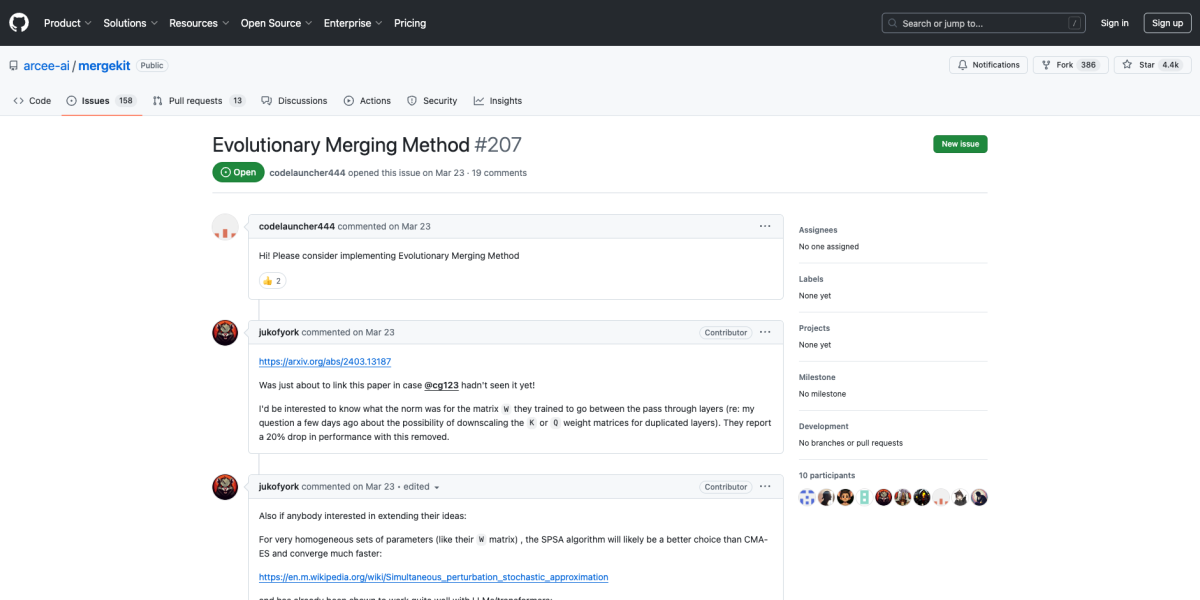Toggle the thumbs-up reaction on the first comment
The height and width of the screenshot is (600, 1200).
point(271,280)
